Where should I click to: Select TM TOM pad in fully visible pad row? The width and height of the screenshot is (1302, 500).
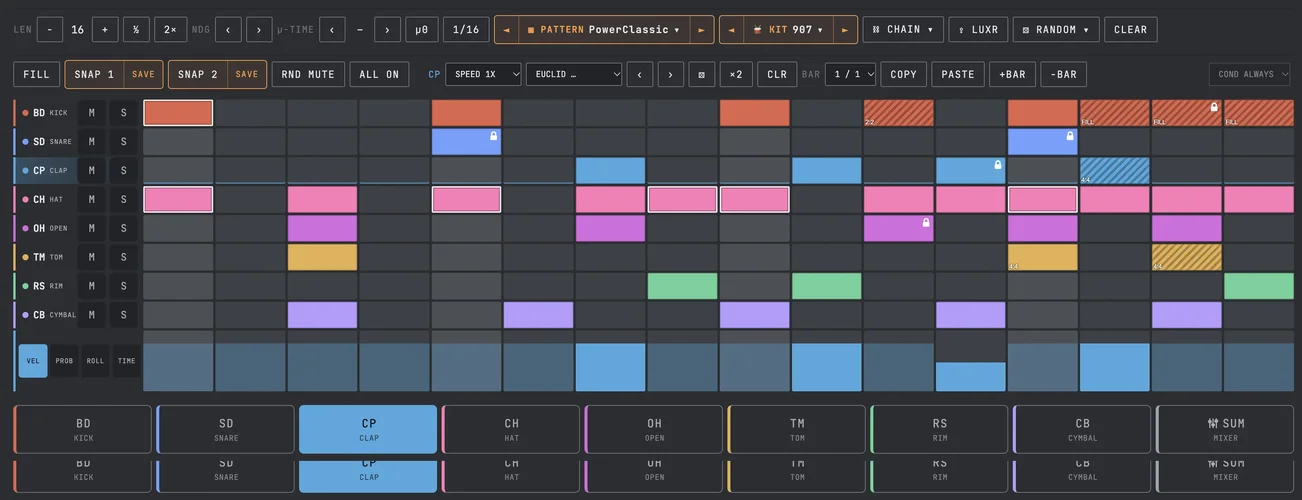pyautogui.click(x=797, y=429)
